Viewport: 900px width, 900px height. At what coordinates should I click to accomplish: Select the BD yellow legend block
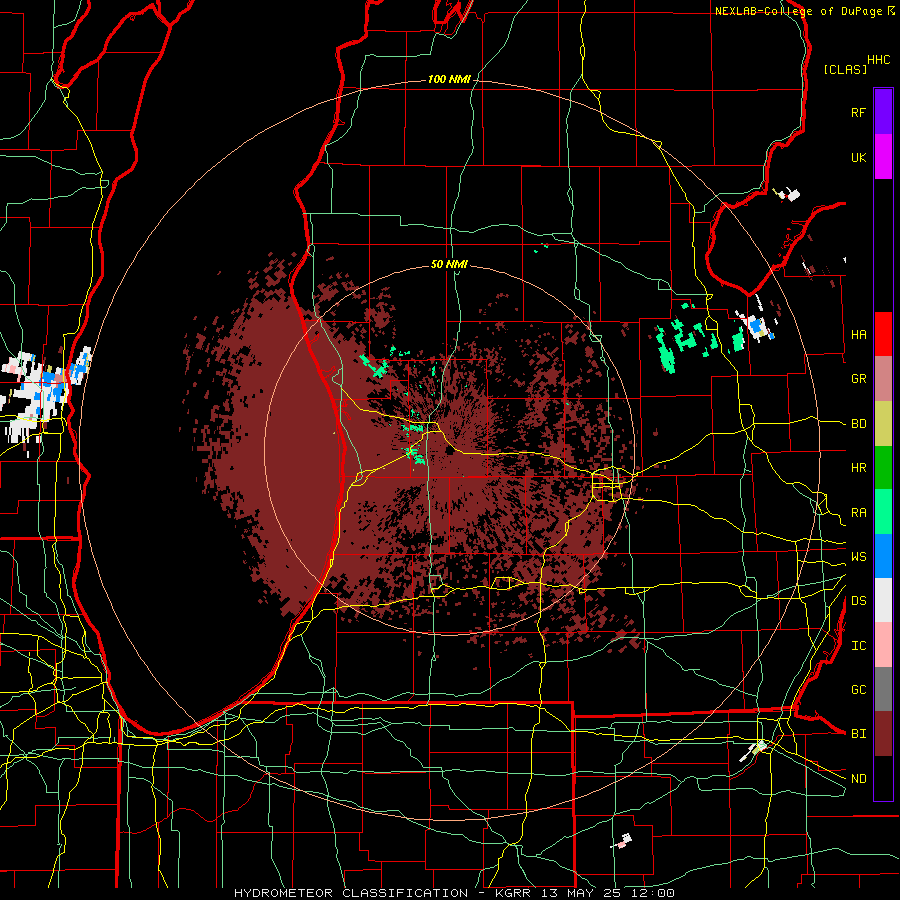tap(883, 424)
